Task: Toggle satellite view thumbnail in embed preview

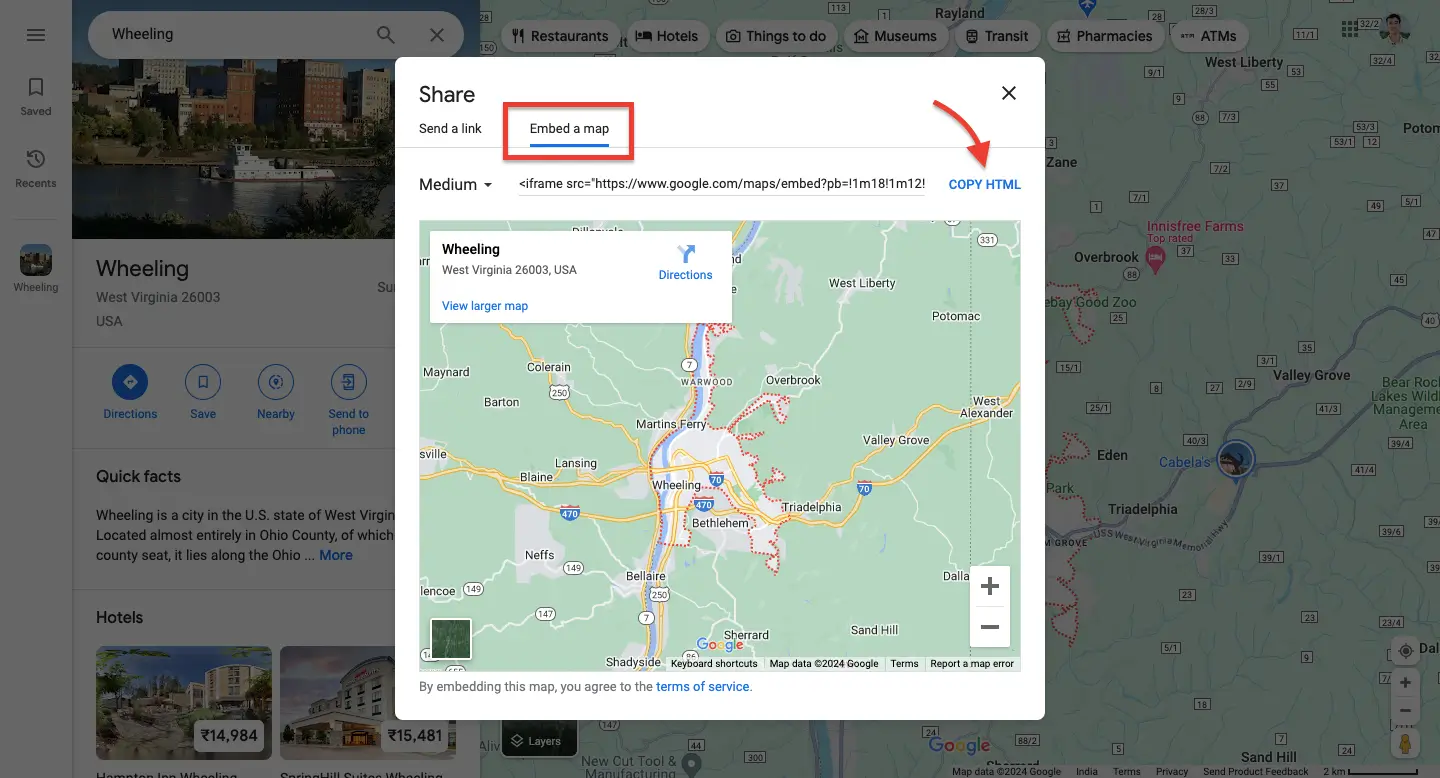Action: (451, 639)
